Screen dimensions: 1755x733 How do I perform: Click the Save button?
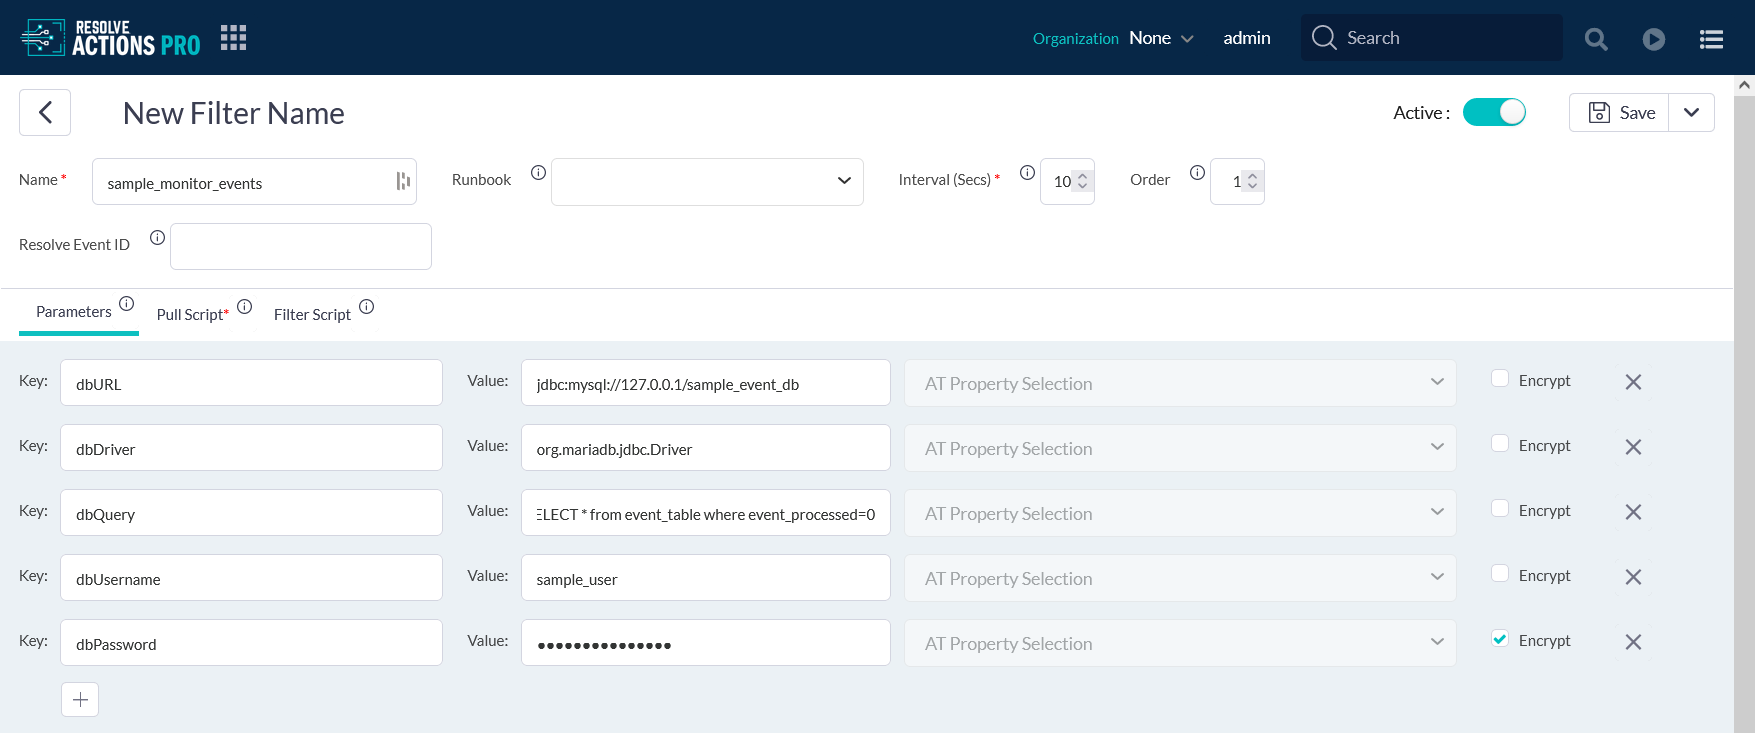1620,112
